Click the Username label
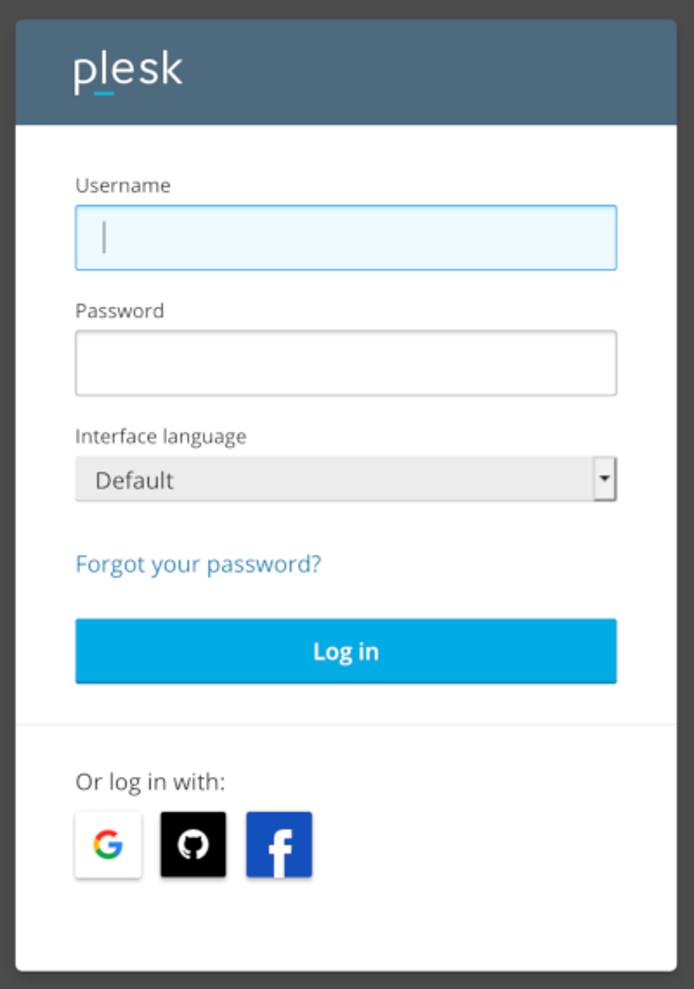694x989 pixels. pos(123,185)
